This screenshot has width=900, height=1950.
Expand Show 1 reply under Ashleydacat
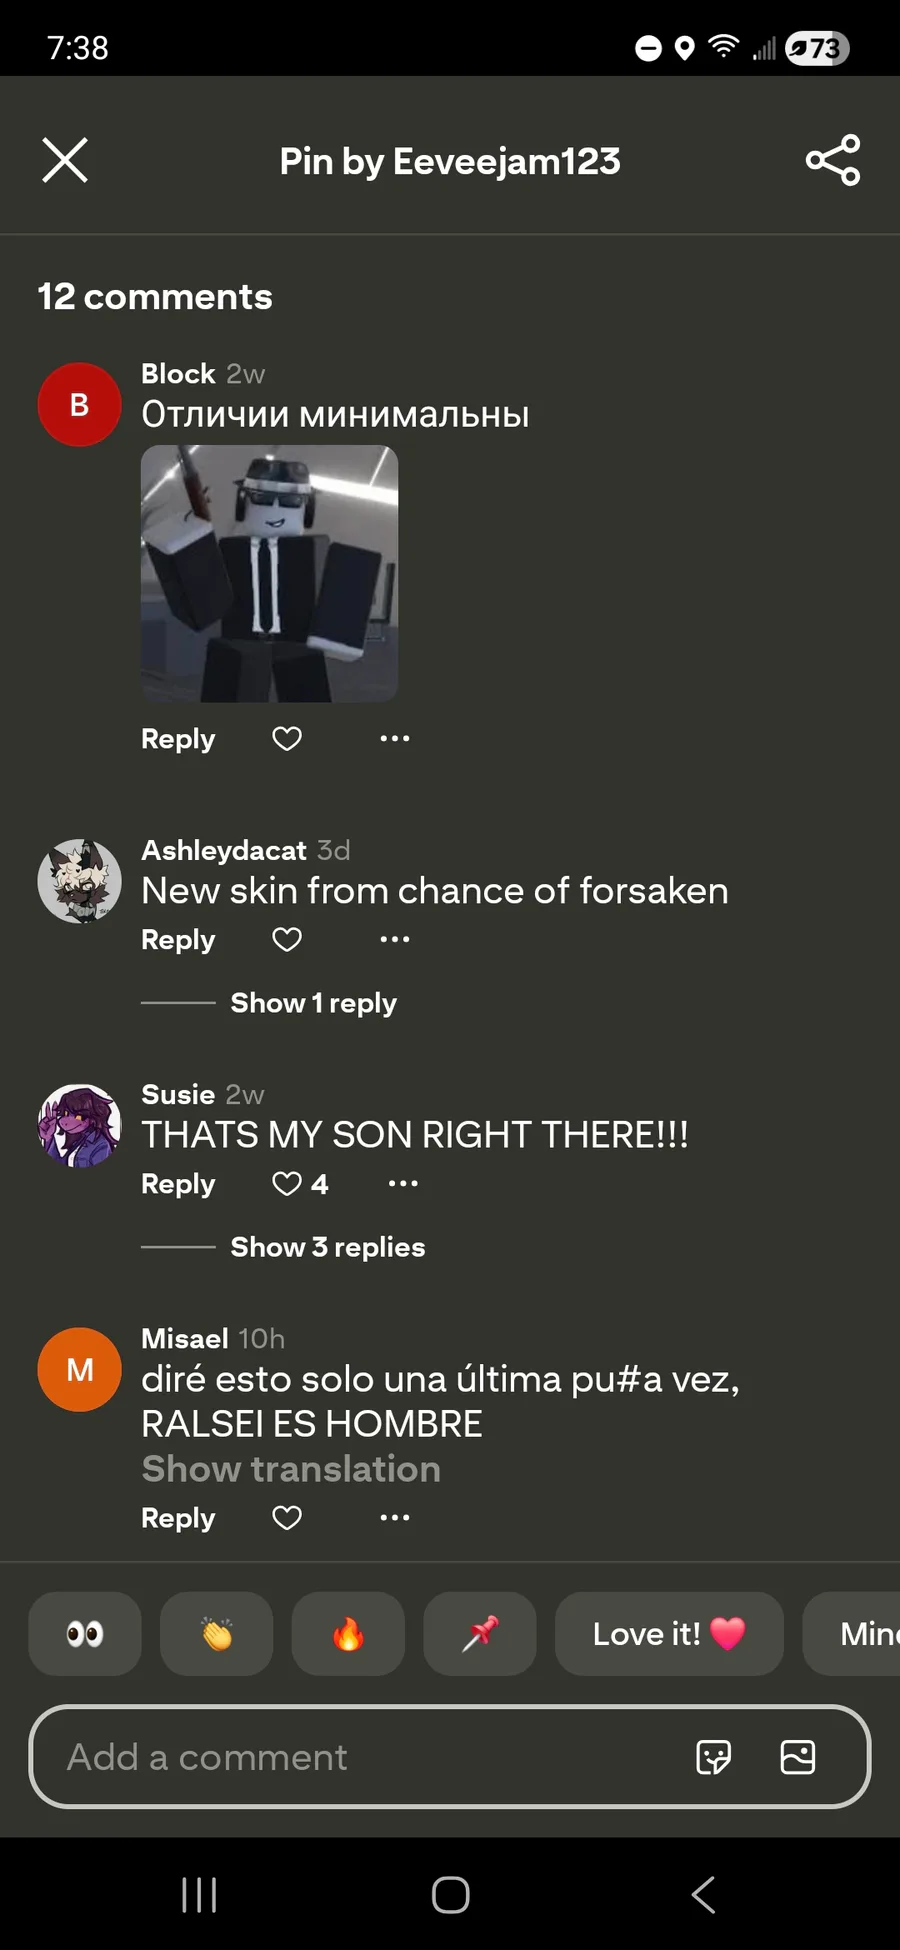pos(313,1003)
